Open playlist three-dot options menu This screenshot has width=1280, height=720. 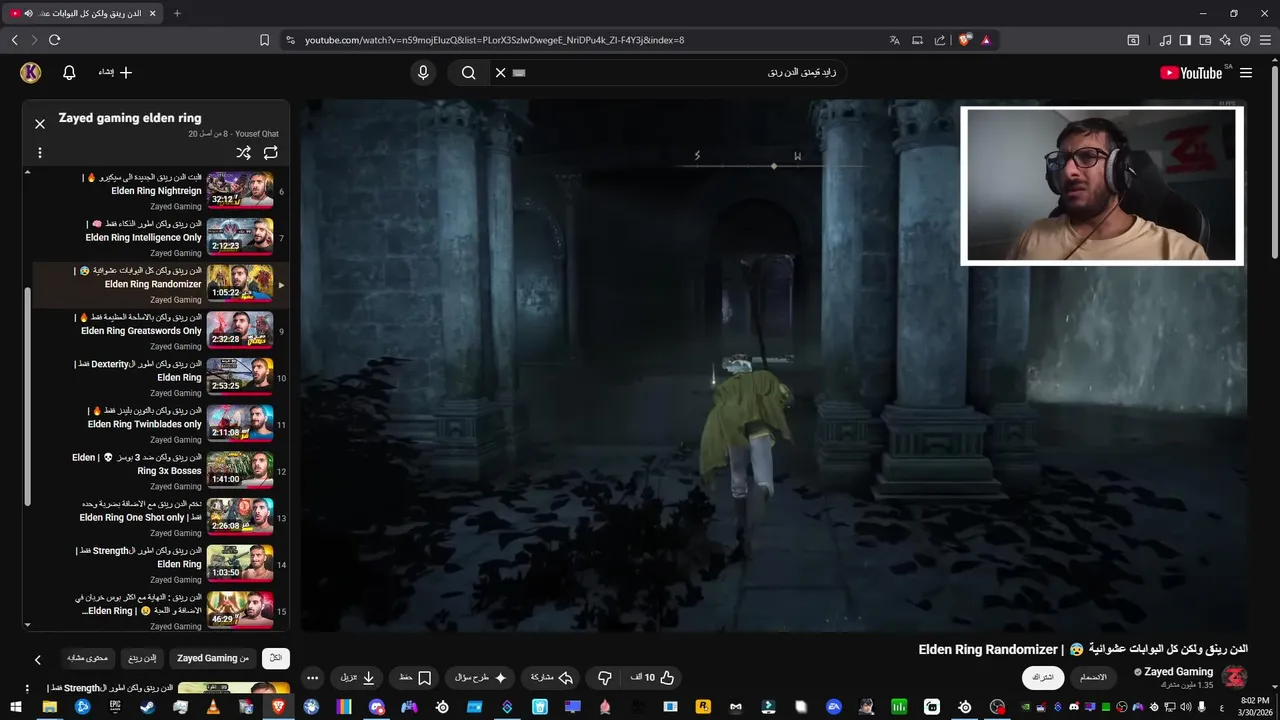pyautogui.click(x=40, y=153)
